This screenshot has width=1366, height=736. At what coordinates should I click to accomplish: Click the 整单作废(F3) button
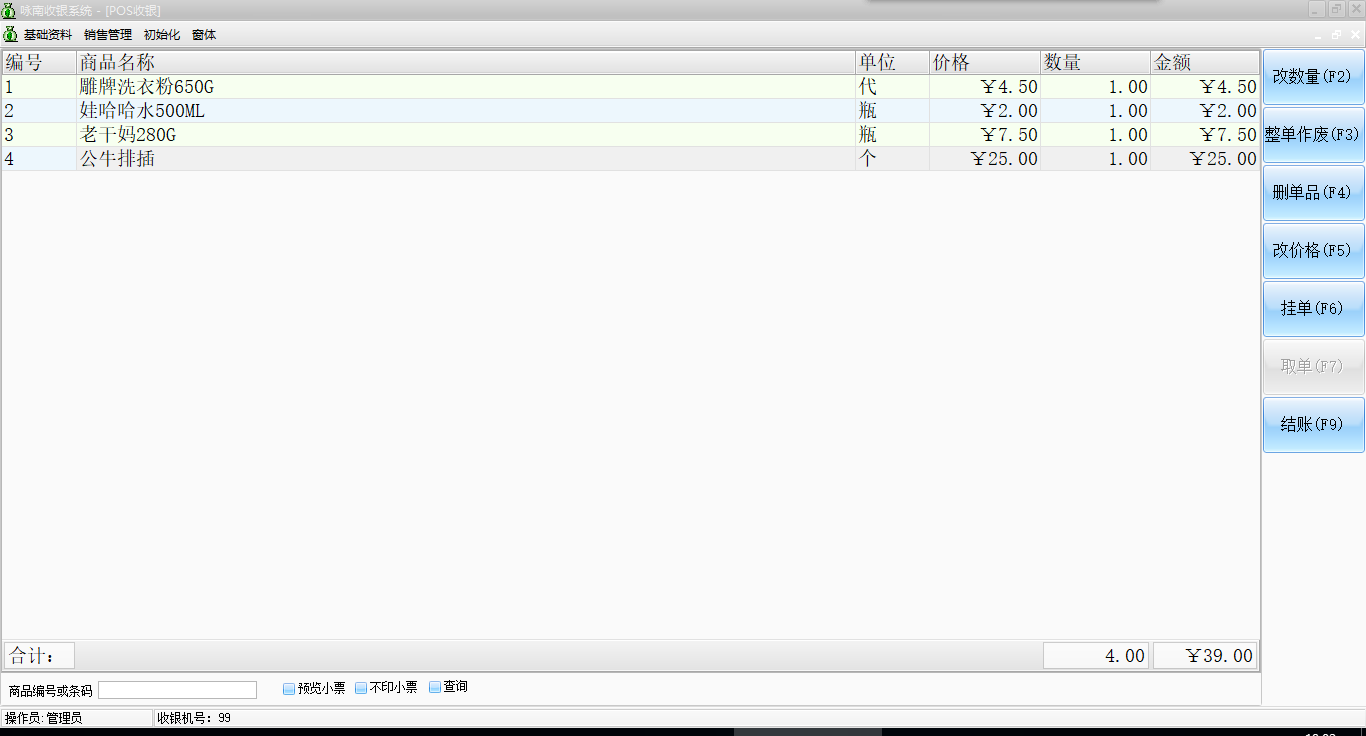1313,135
